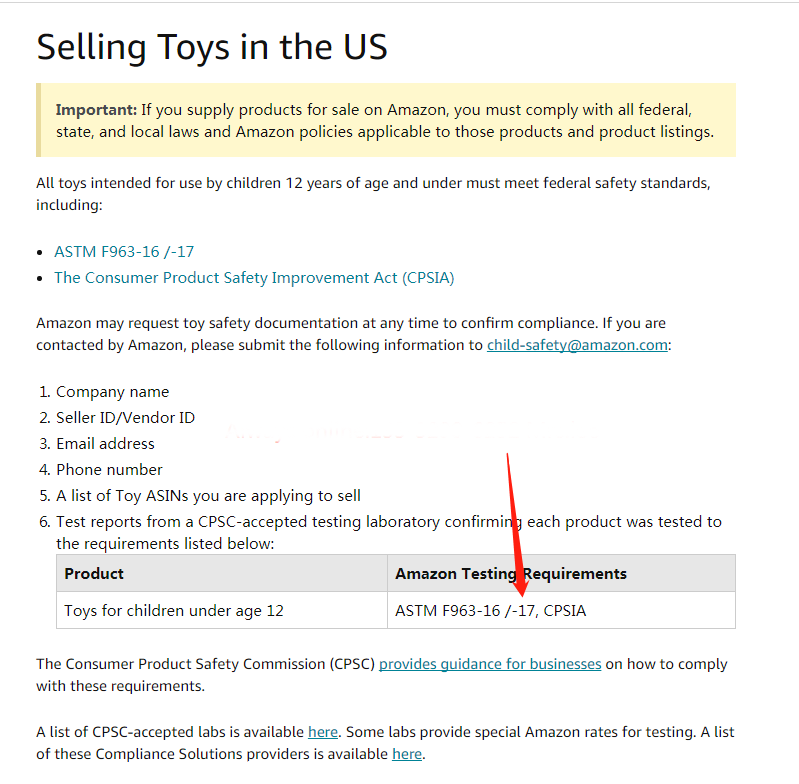Click the ASTM F963-16 /-17, CPSIA table cell
This screenshot has height=784, width=799.
point(561,610)
